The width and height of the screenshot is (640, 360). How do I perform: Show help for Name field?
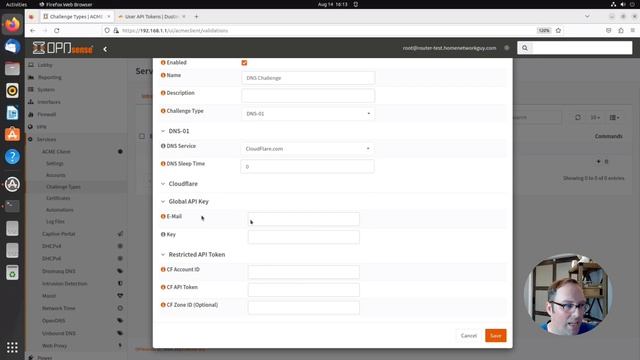click(163, 75)
